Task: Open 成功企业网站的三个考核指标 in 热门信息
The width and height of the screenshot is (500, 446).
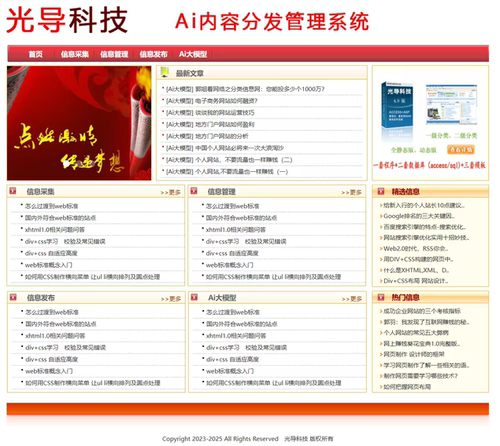Action: point(422,311)
